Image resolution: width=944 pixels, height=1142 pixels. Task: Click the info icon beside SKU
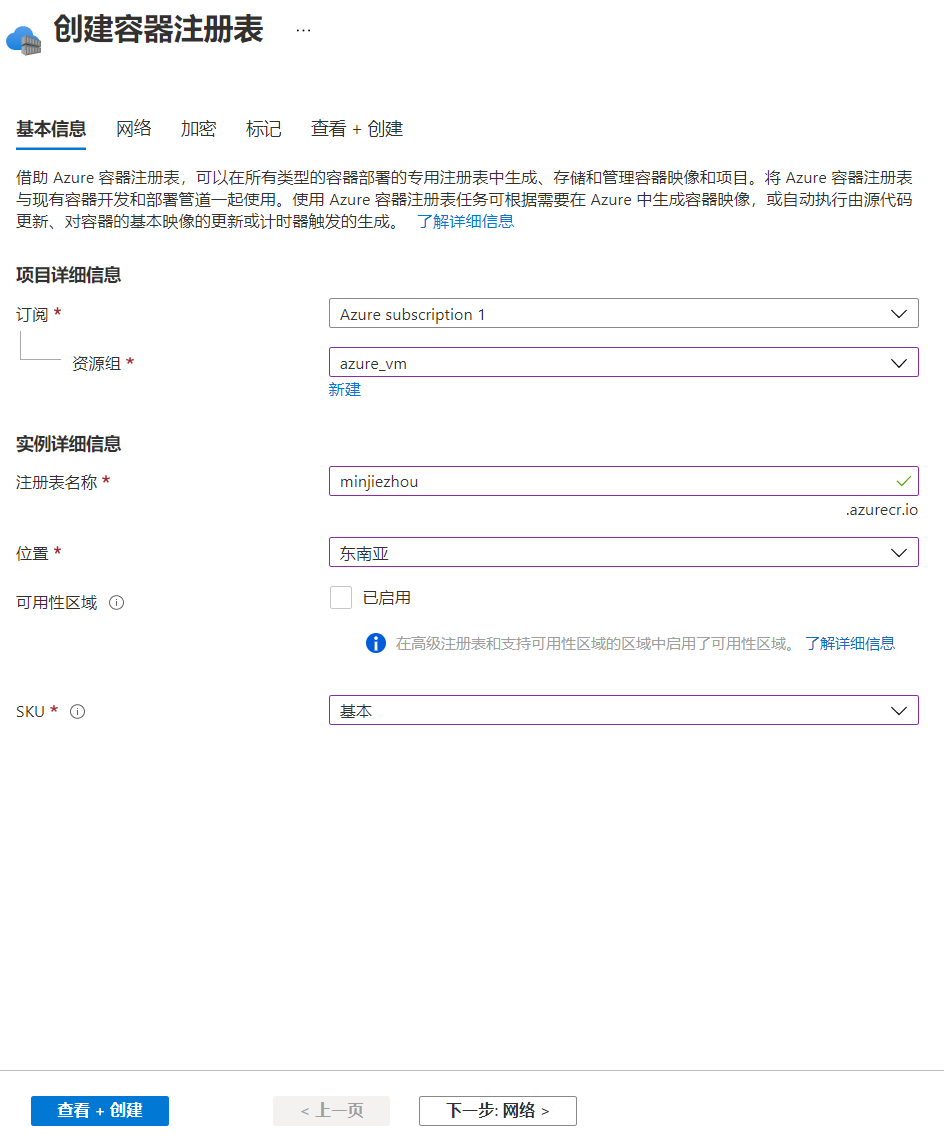(x=77, y=712)
